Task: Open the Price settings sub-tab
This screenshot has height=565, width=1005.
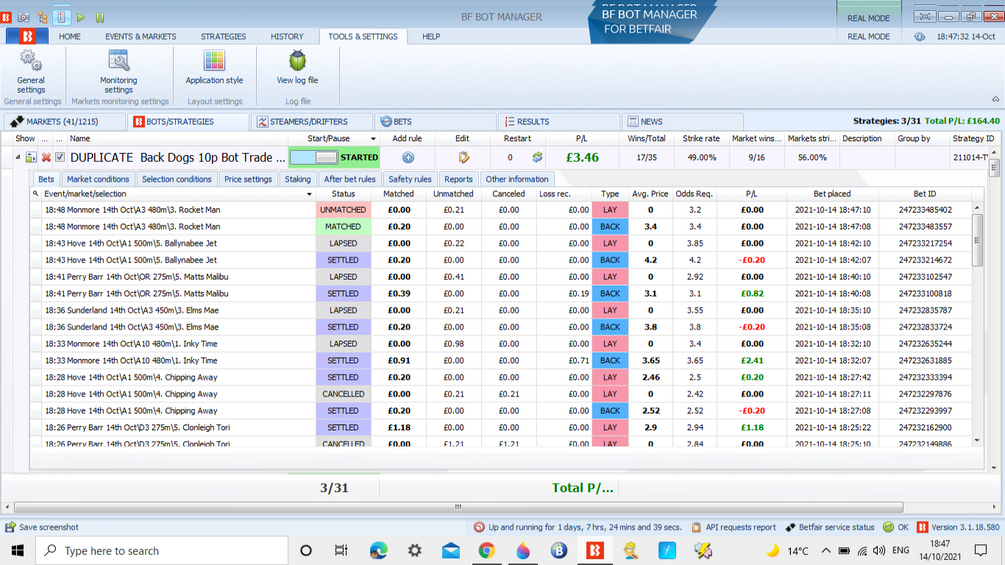Action: 248,179
